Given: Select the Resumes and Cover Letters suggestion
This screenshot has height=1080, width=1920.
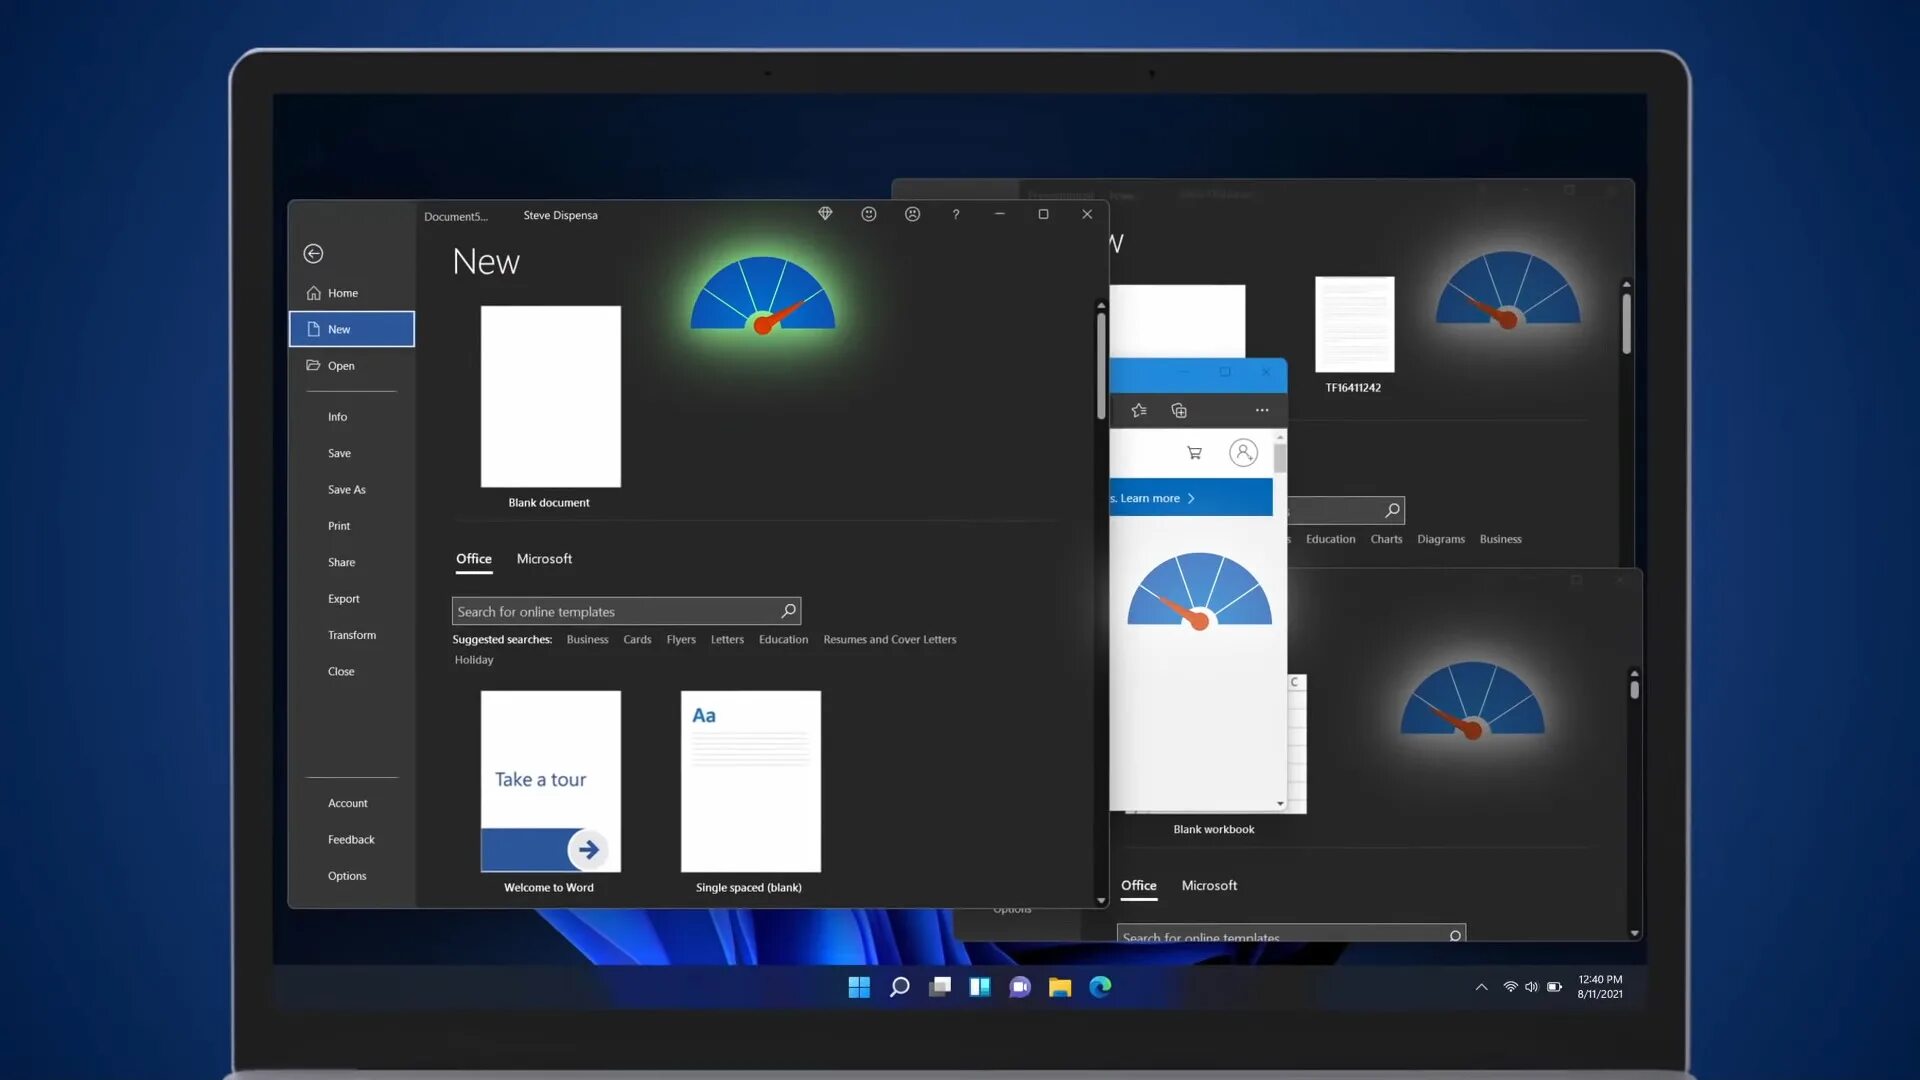Looking at the screenshot, I should coord(889,640).
